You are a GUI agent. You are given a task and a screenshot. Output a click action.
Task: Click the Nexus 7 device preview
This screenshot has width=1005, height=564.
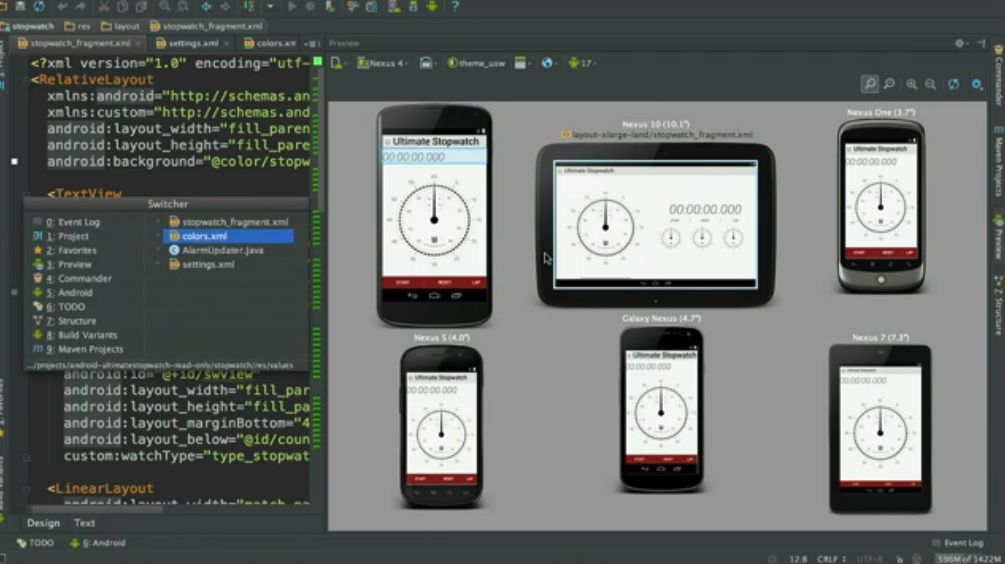click(x=881, y=429)
